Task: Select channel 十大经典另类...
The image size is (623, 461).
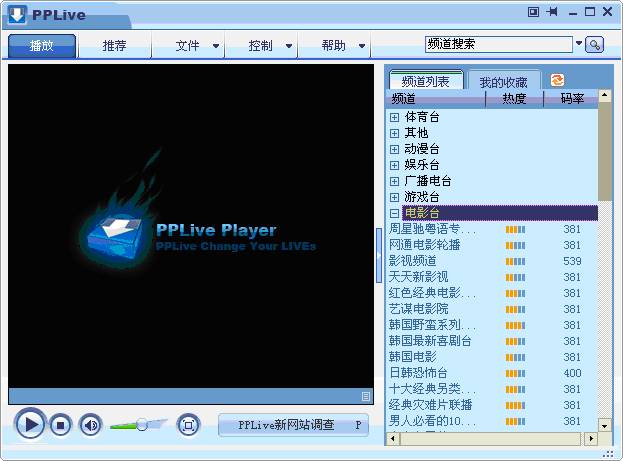Action: [x=432, y=389]
